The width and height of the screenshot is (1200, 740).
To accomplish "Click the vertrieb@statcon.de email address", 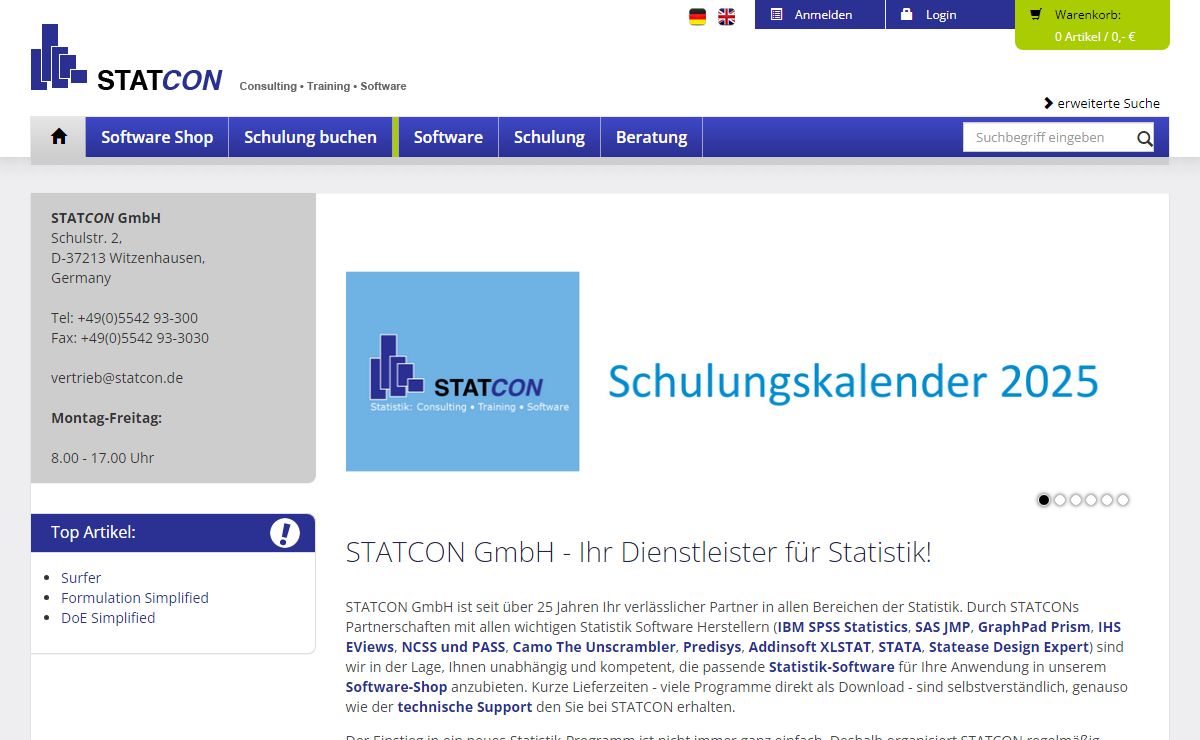I will (x=117, y=378).
